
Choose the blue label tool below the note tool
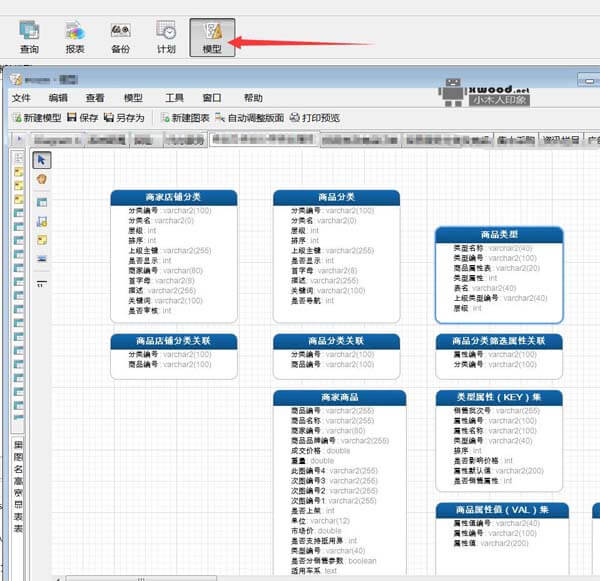(x=42, y=259)
